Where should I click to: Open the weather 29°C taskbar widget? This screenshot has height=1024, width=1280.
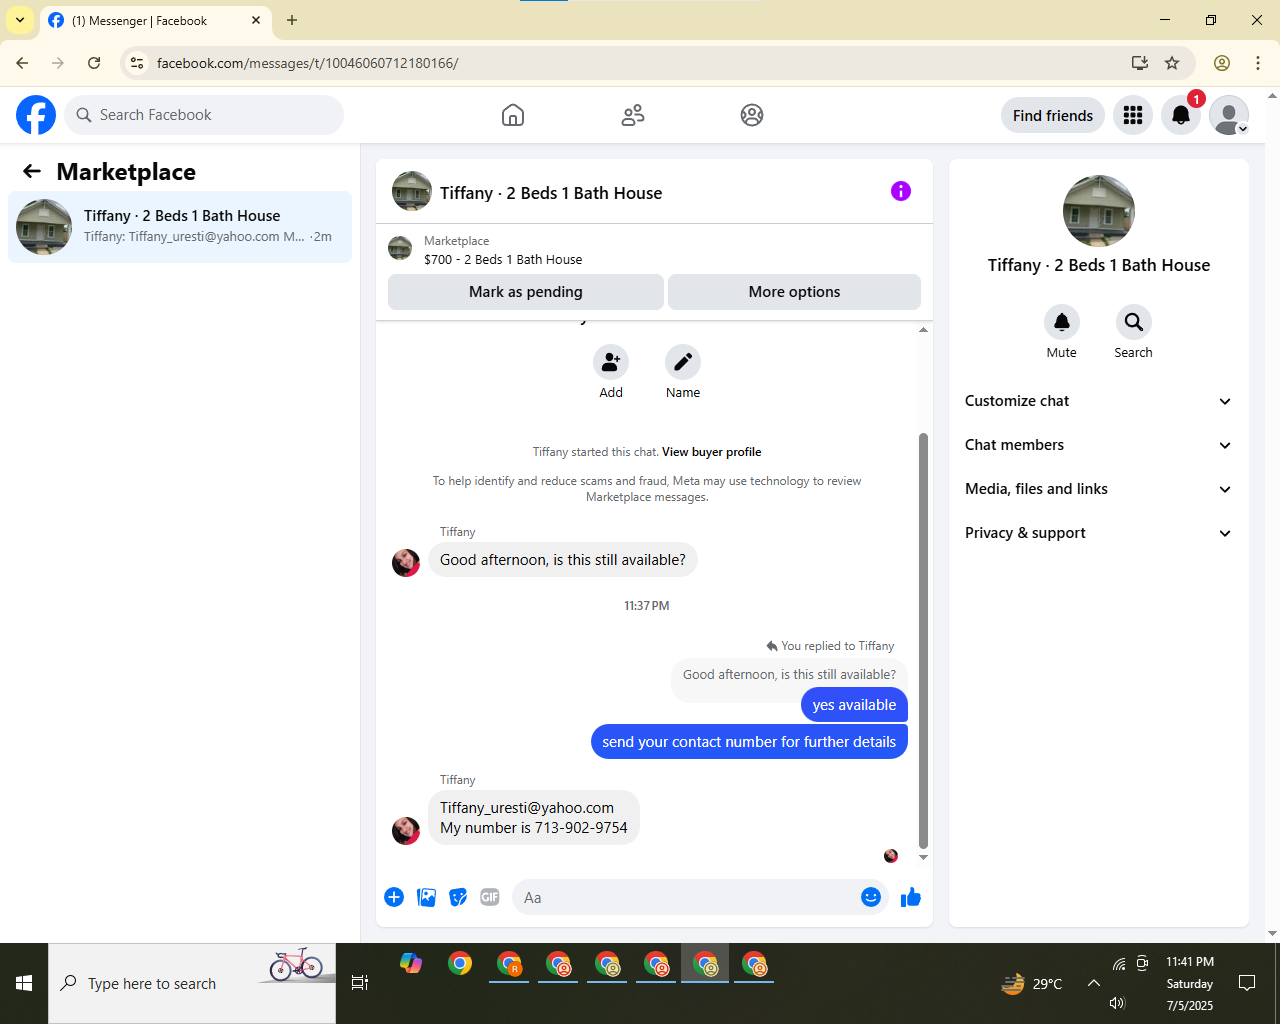pyautogui.click(x=1031, y=984)
